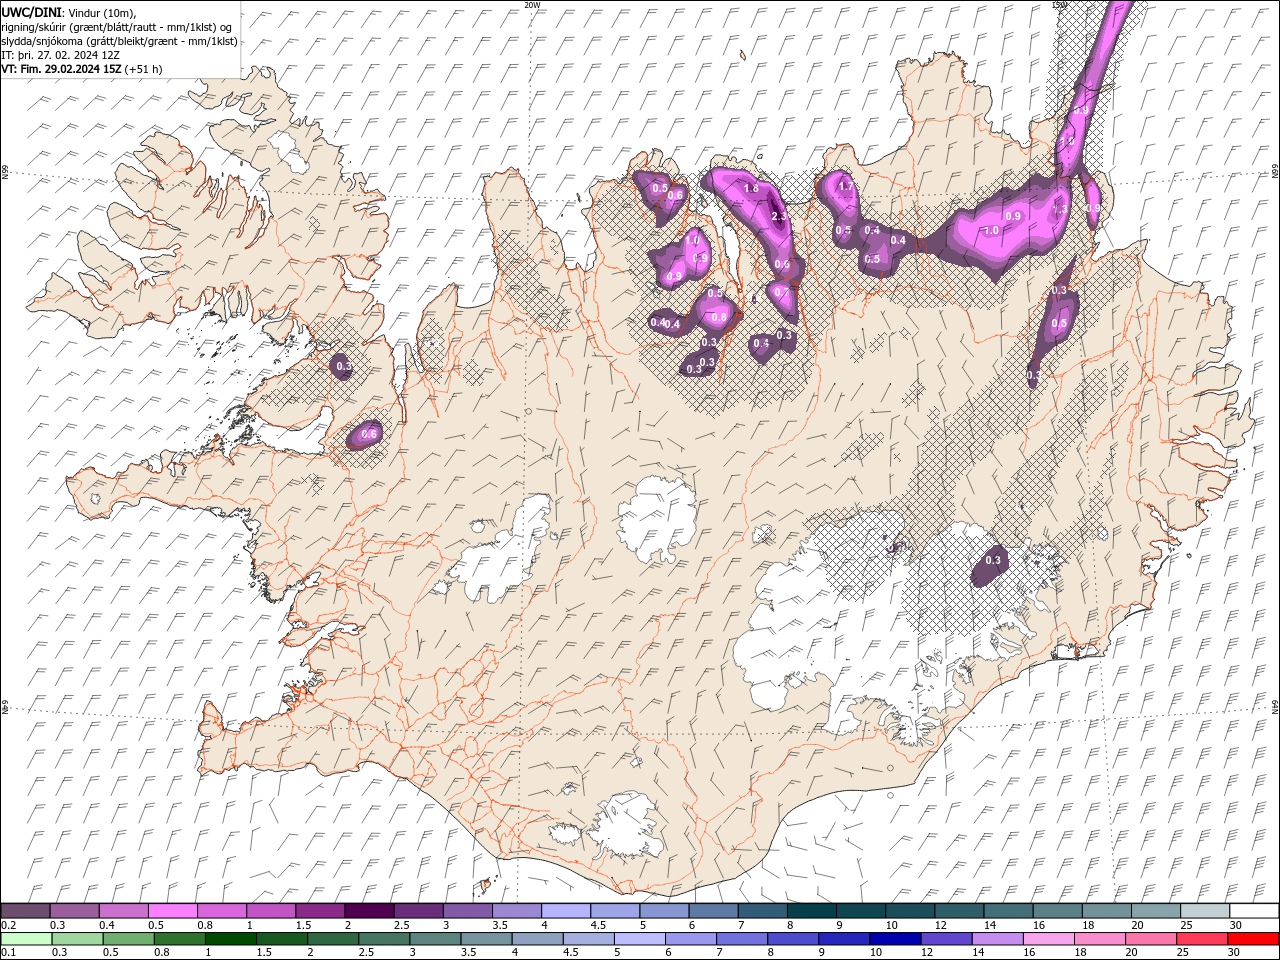Select the darkest purple snow swatch between 2 and 2.5

(x=368, y=911)
